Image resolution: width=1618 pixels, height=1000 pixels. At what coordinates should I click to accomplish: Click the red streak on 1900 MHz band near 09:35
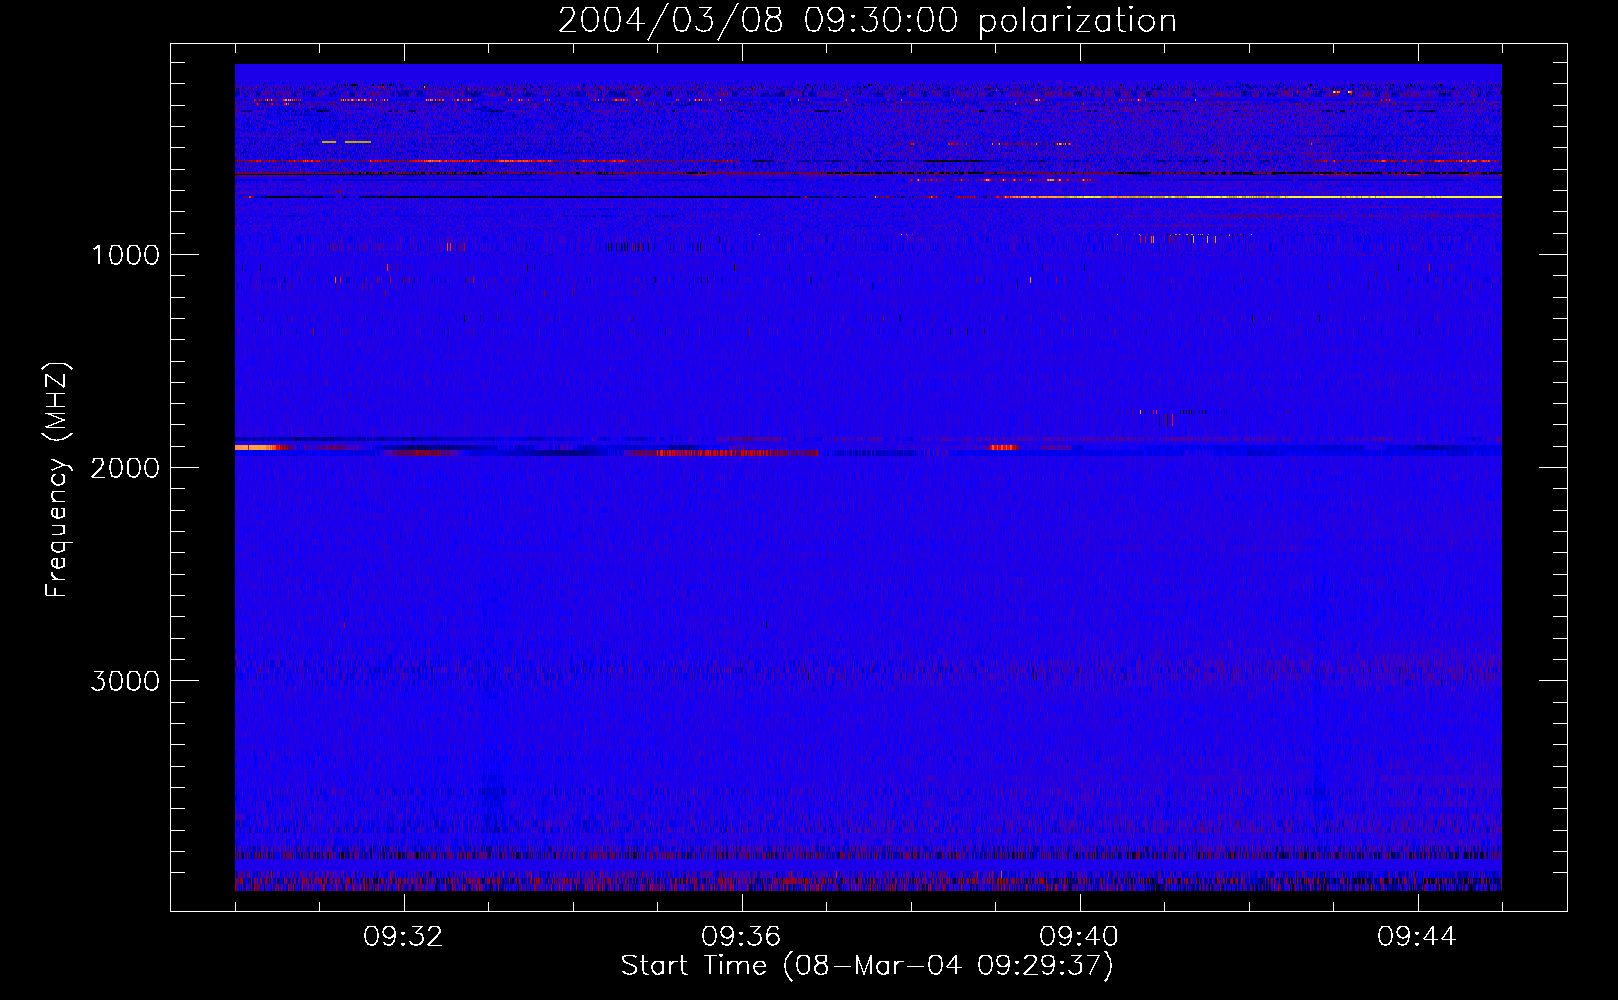[720, 452]
